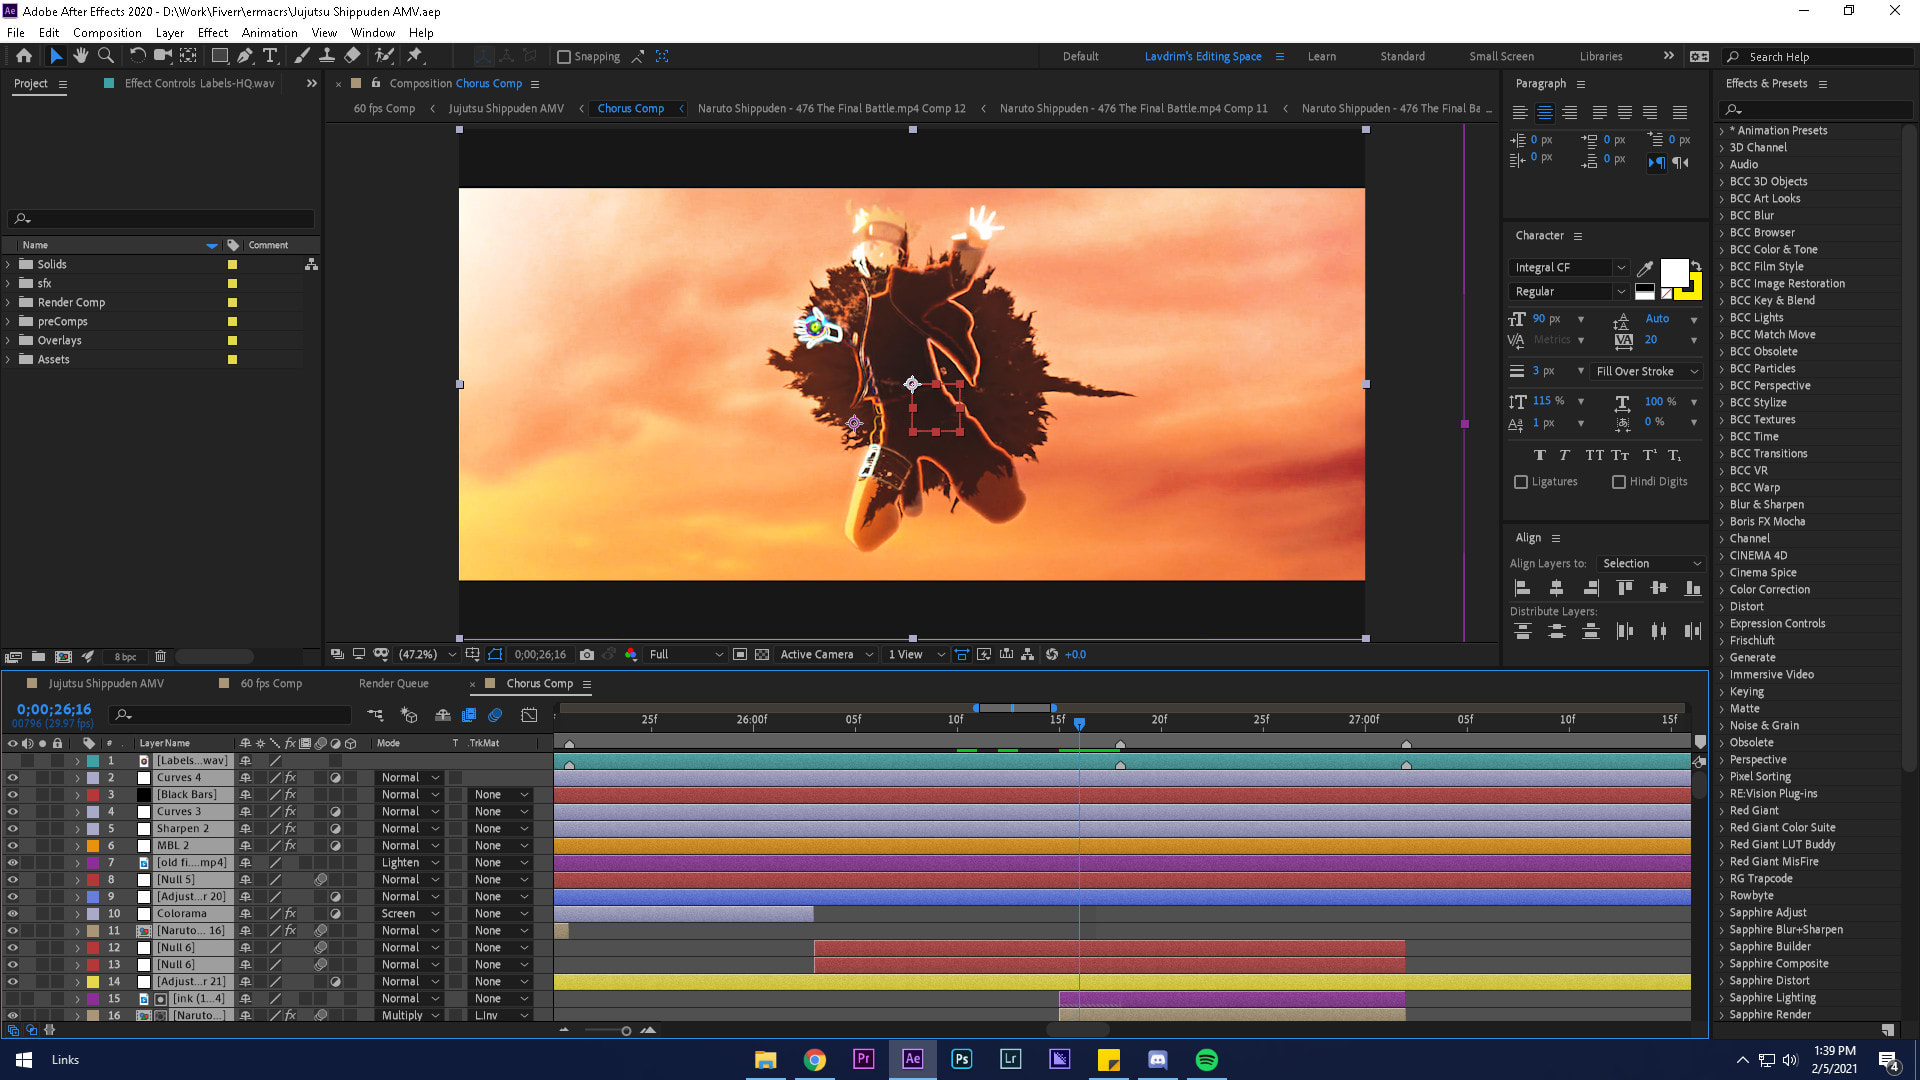Switch to Jujutsu Shippuden AMV timeline tab
The height and width of the screenshot is (1080, 1920).
[106, 684]
